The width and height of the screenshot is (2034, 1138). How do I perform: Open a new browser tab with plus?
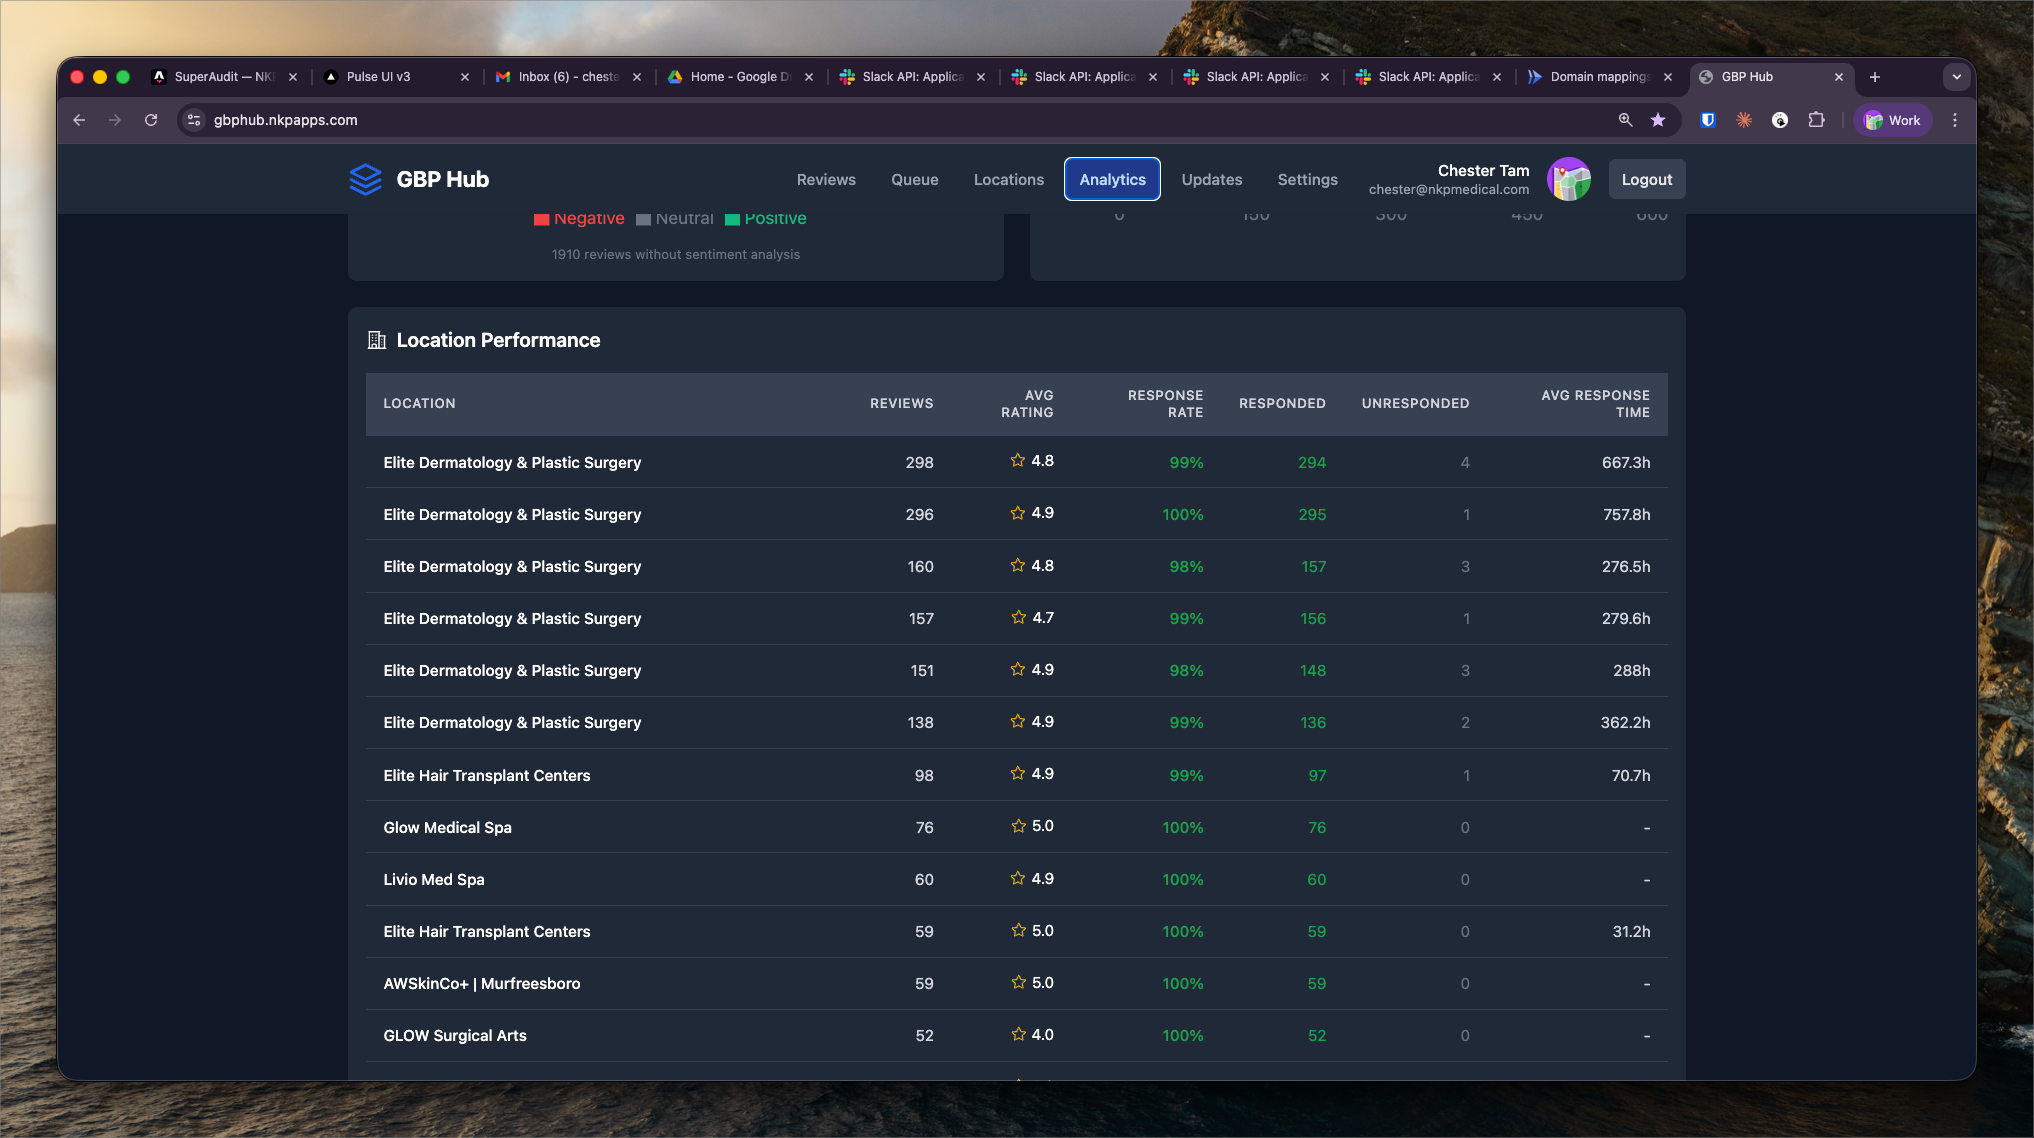1875,77
